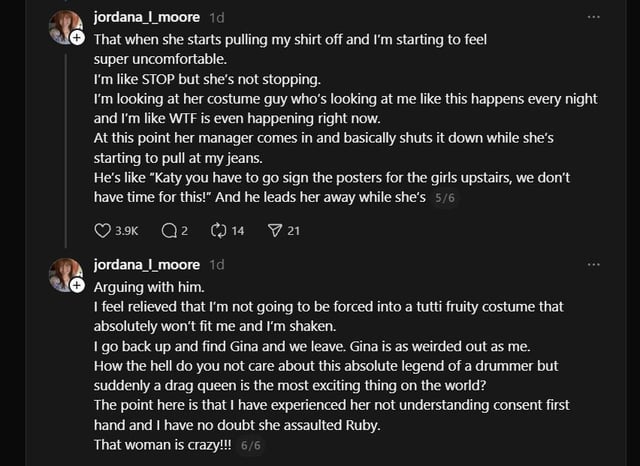This screenshot has width=640, height=466.
Task: Click the plus follow badge on the second post's avatar
Action: (77, 284)
